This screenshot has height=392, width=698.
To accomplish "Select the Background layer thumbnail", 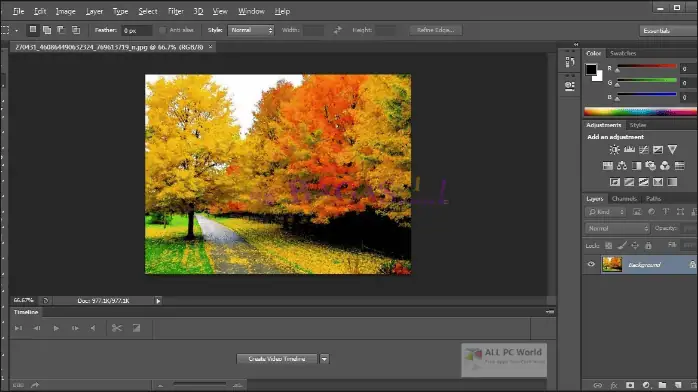I will (x=612, y=264).
